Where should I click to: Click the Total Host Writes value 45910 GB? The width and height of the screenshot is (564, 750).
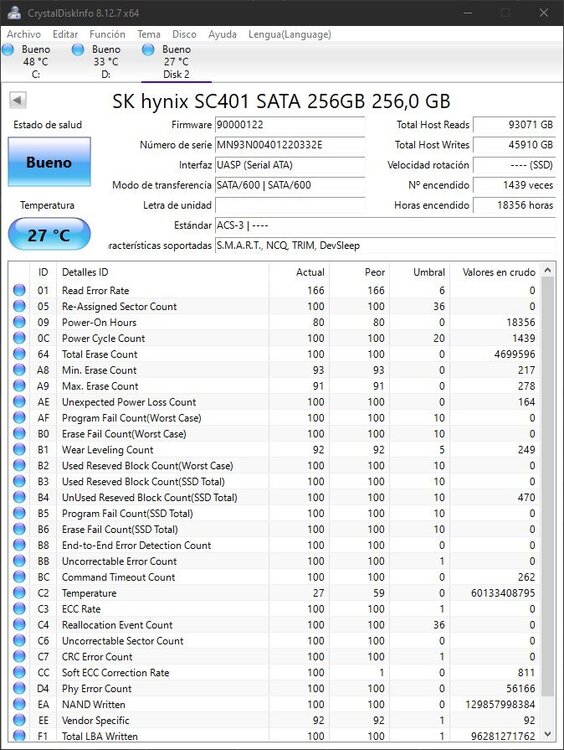coord(514,145)
